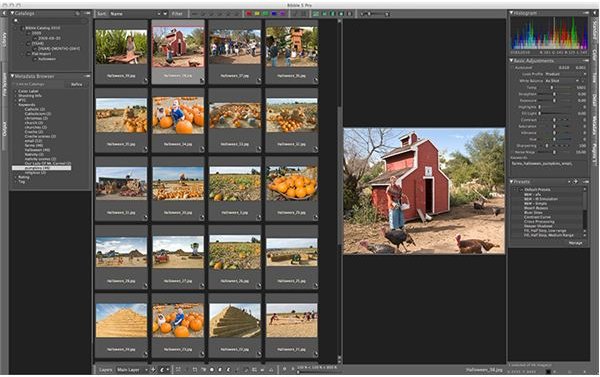Switch to the Output side tab
Viewport: 600px width, 377px height.
click(4, 129)
